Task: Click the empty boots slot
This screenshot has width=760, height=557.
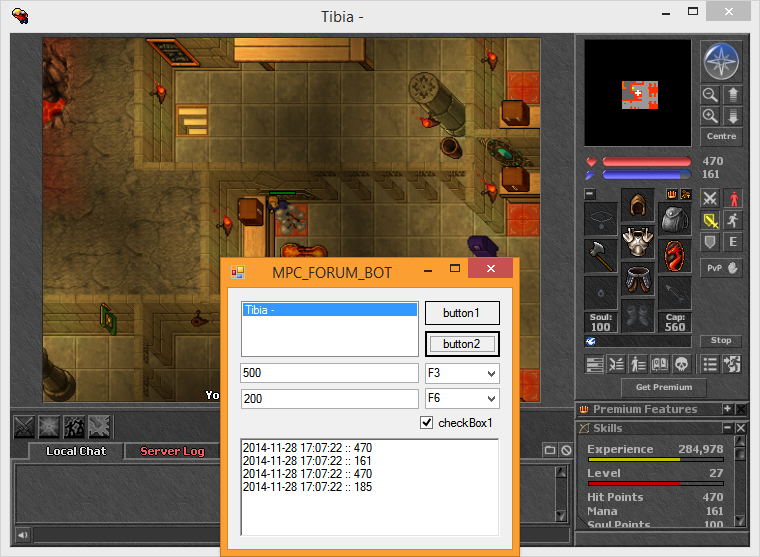Action: [637, 316]
